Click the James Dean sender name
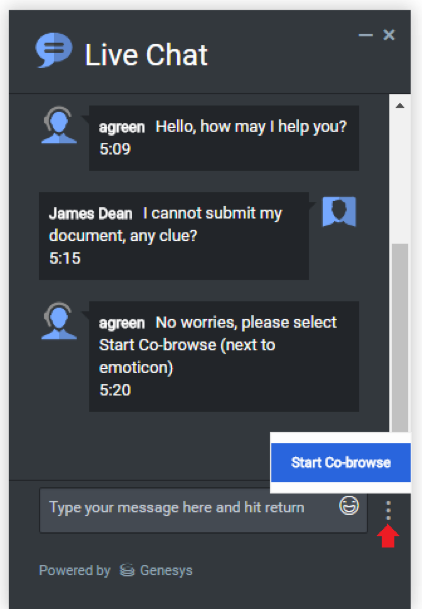Viewport: 422px width, 609px height. click(90, 214)
